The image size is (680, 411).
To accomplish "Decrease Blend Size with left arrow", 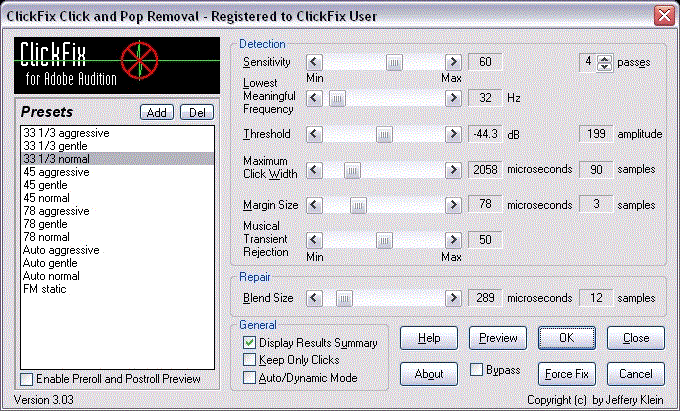I will [314, 298].
